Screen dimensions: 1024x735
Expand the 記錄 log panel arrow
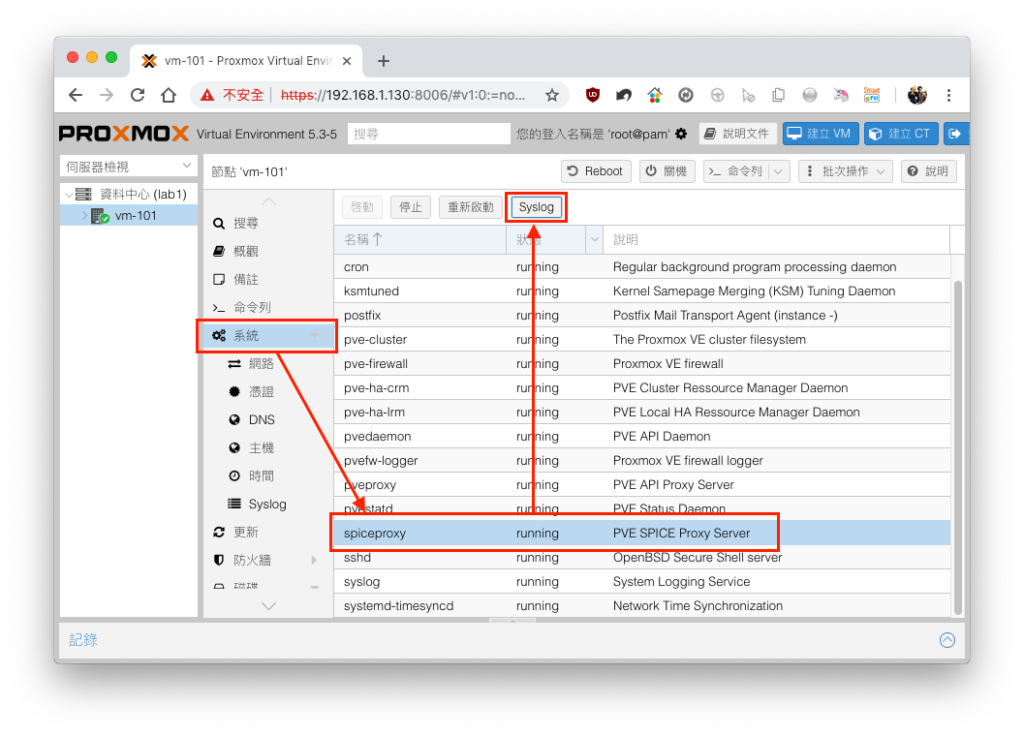(947, 640)
